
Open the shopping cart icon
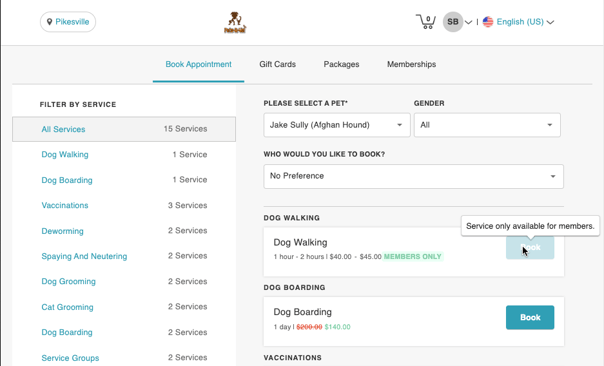(426, 22)
